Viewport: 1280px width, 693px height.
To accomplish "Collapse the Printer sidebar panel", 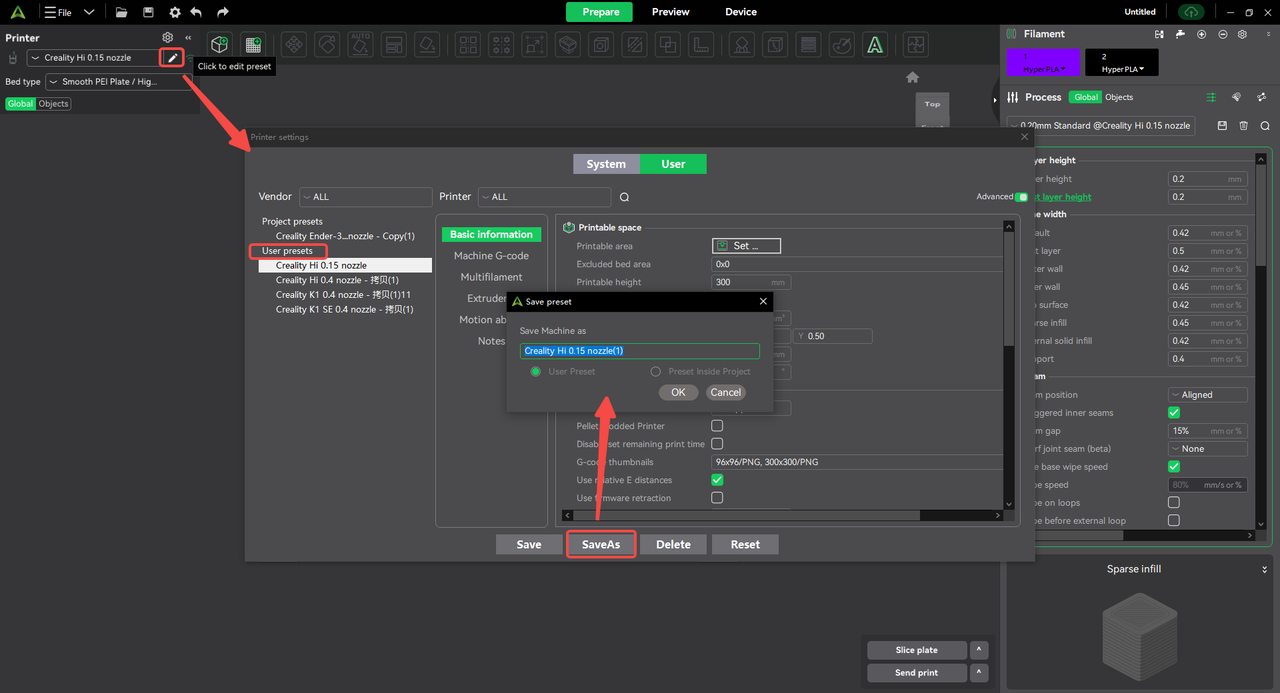I will click(x=188, y=38).
